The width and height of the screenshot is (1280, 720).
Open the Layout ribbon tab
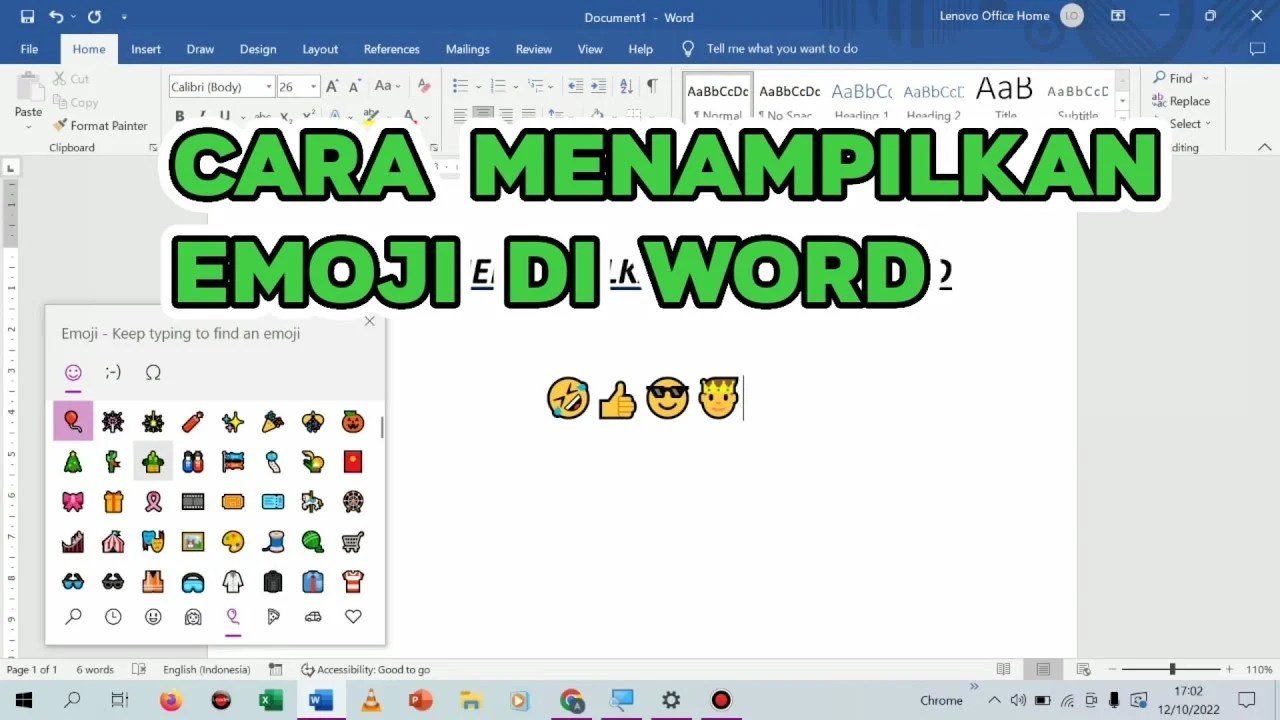[320, 49]
